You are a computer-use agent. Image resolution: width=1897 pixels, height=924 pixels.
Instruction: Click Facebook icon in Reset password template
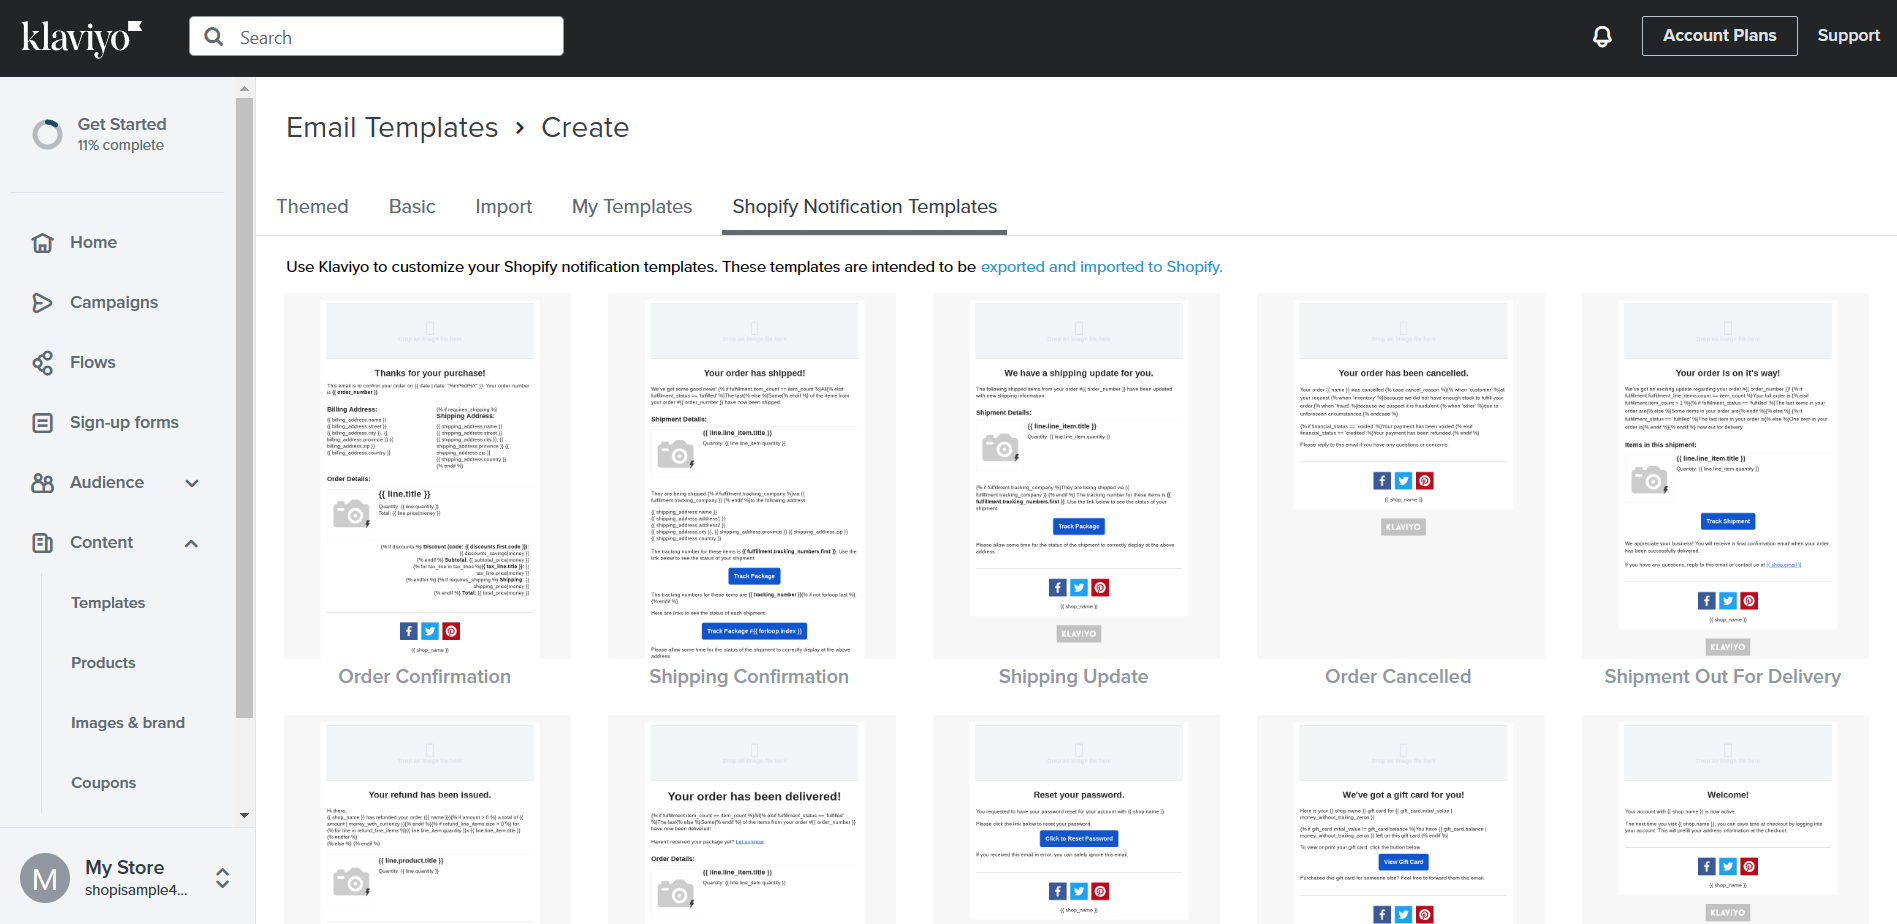tap(1058, 891)
